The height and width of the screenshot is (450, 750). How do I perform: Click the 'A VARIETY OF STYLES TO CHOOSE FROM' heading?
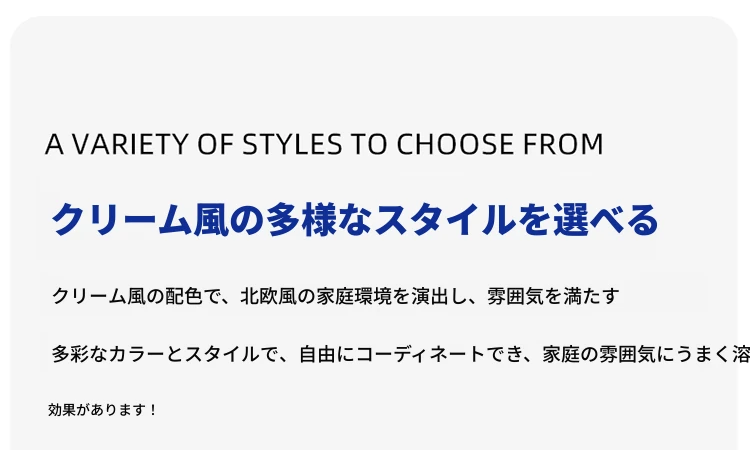click(324, 144)
